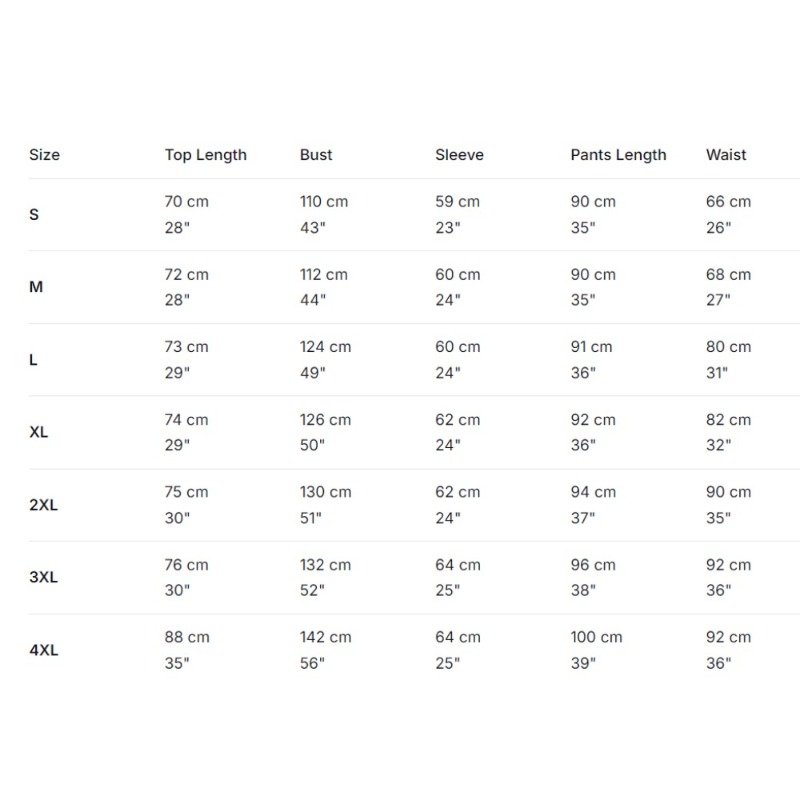Viewport: 800px width, 800px height.
Task: Click the 2XL size row label
Action: (x=43, y=505)
